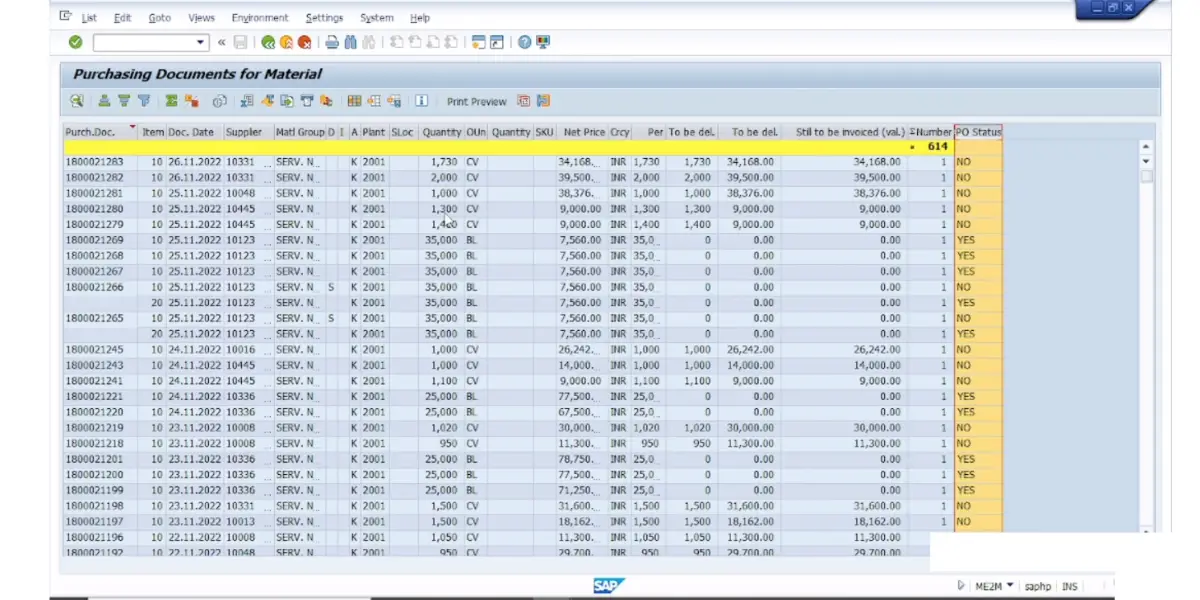Select purchasing document 1800021245
Viewport: 1200px width, 600px height.
95,350
